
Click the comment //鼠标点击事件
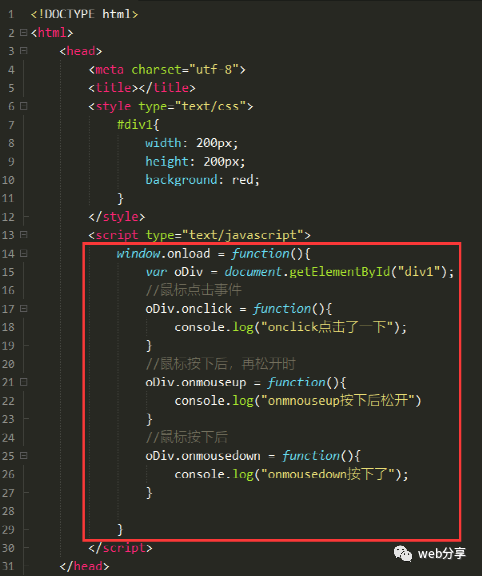point(194,290)
